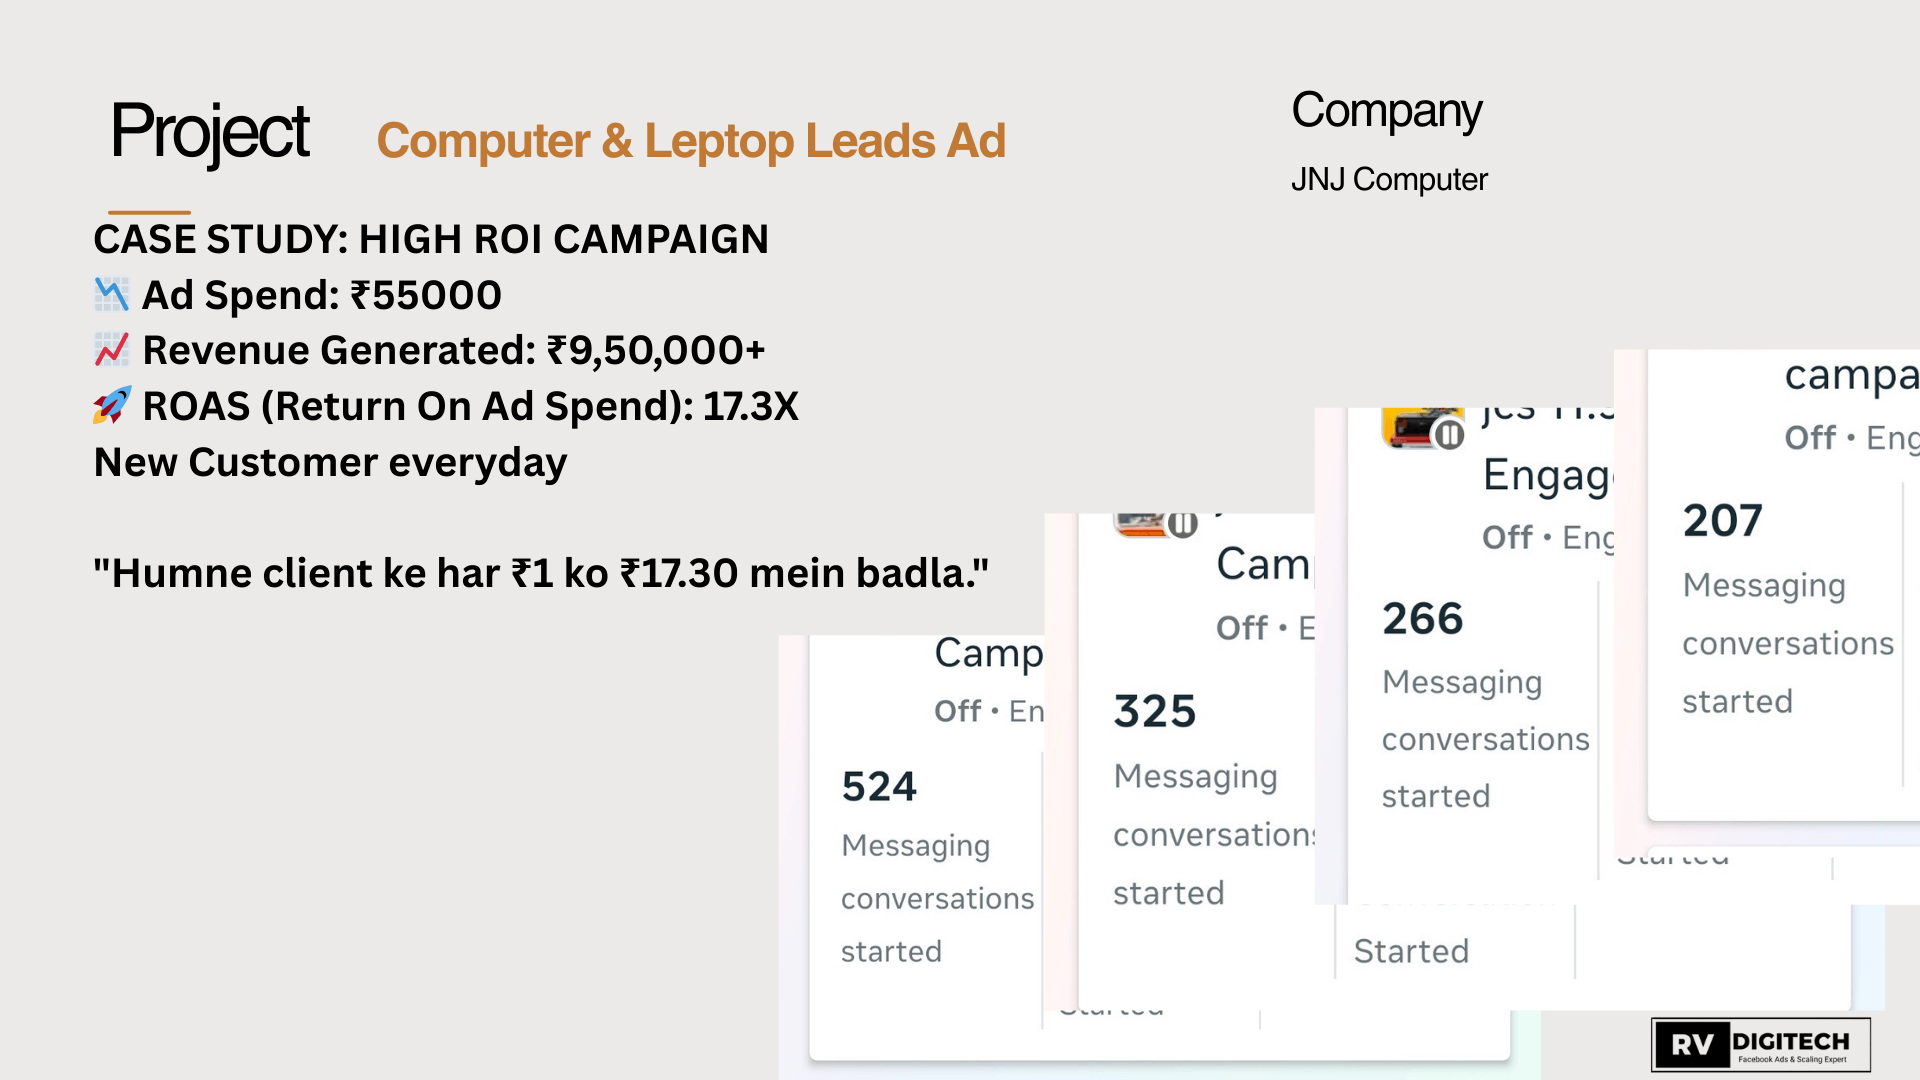Click the ₹17.30 quote text line
Image resolution: width=1920 pixels, height=1080 pixels.
(x=540, y=574)
